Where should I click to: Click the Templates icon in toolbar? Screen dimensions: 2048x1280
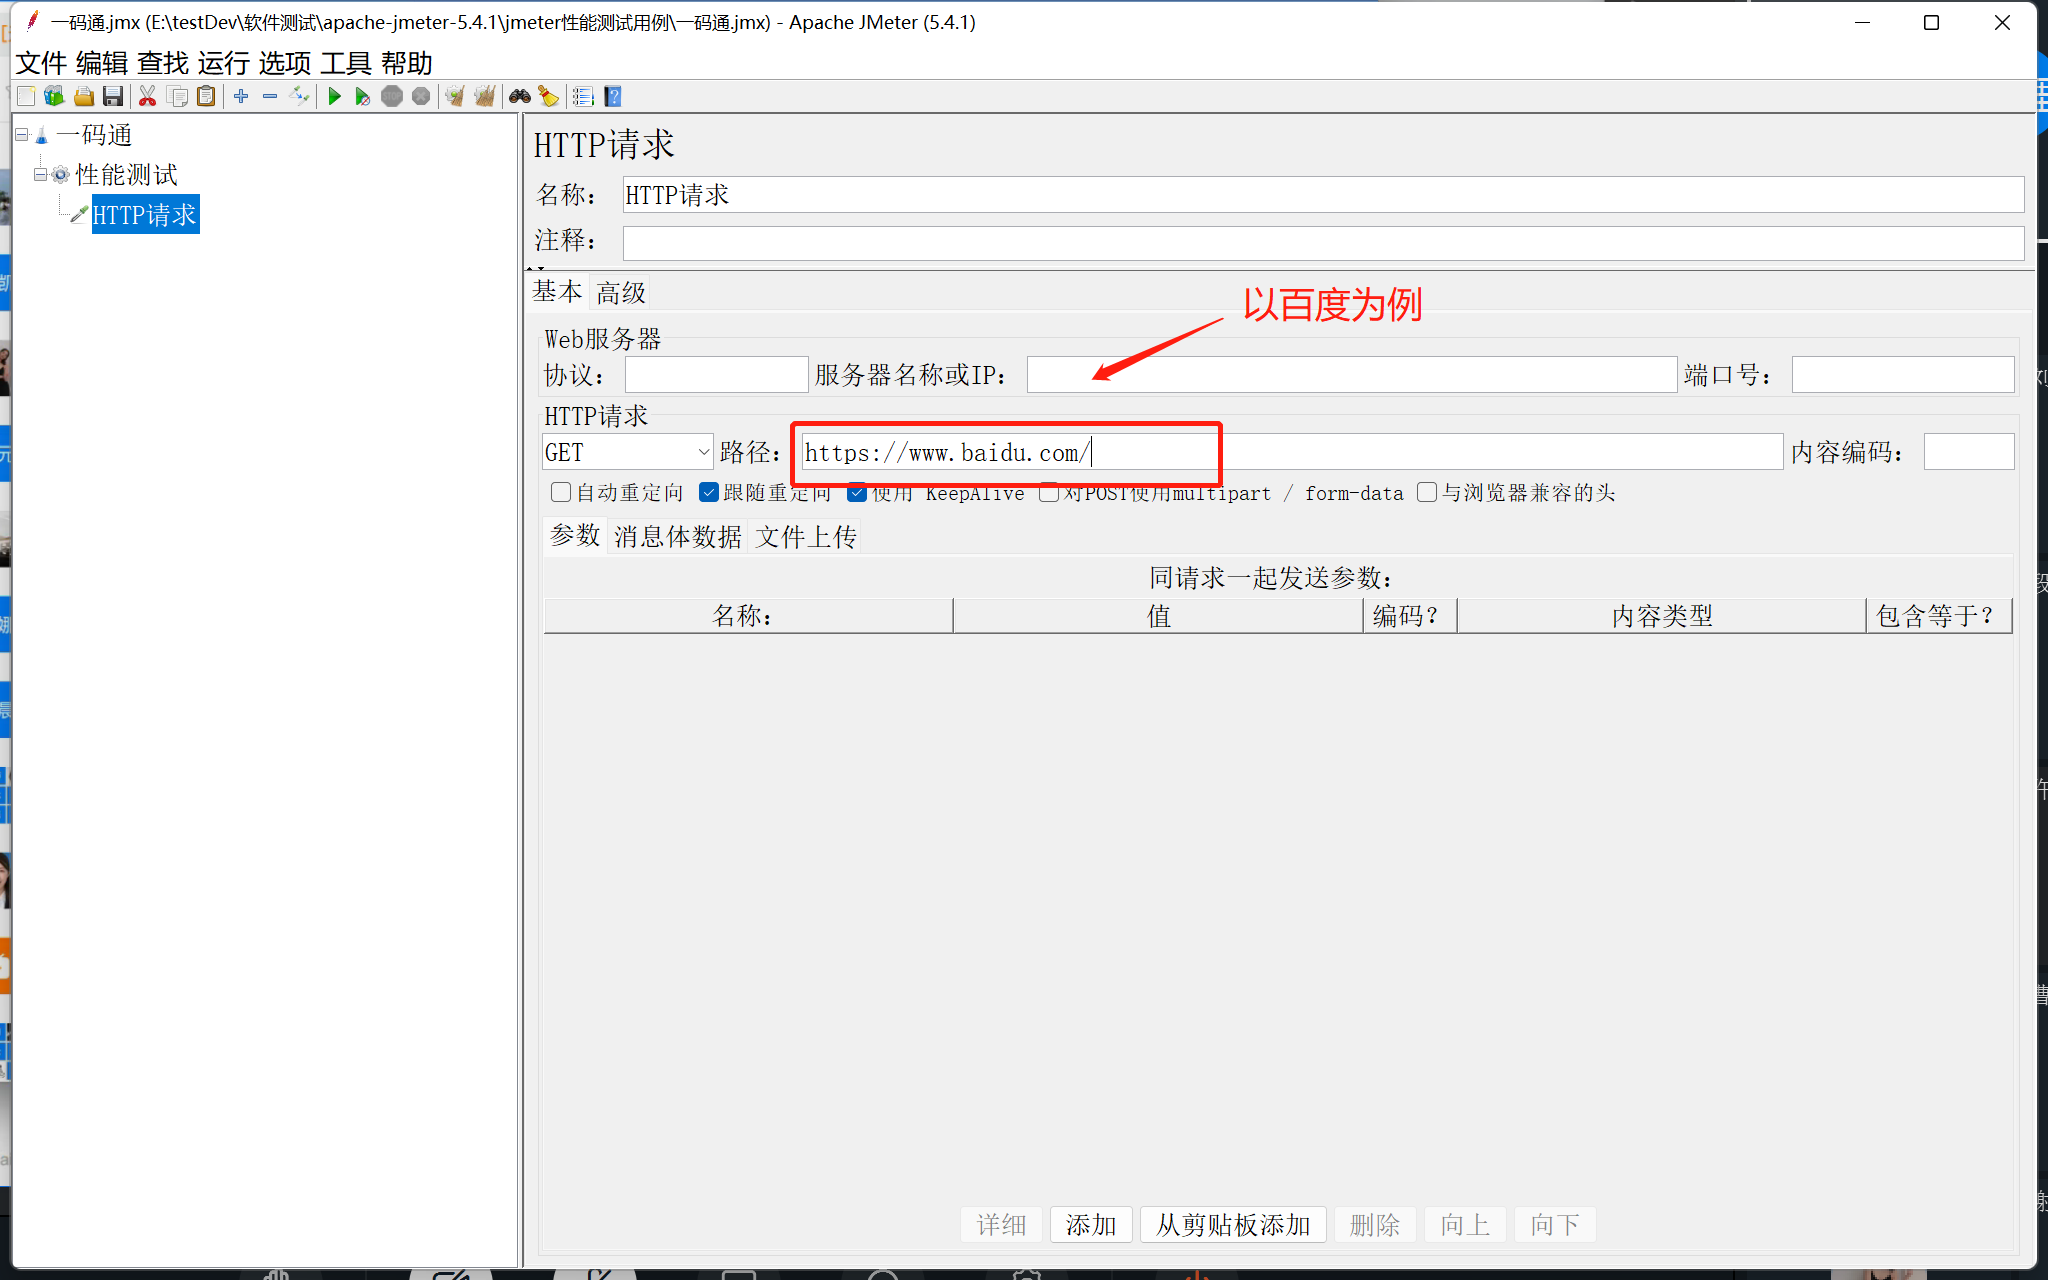click(54, 96)
